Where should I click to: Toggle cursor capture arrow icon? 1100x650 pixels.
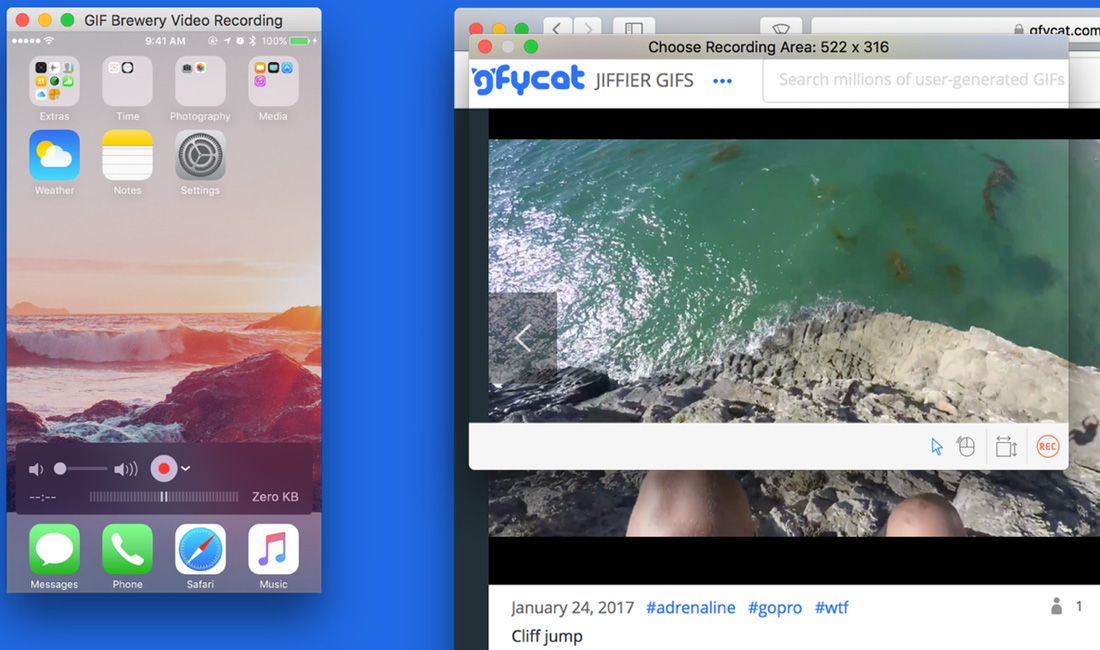coord(937,447)
